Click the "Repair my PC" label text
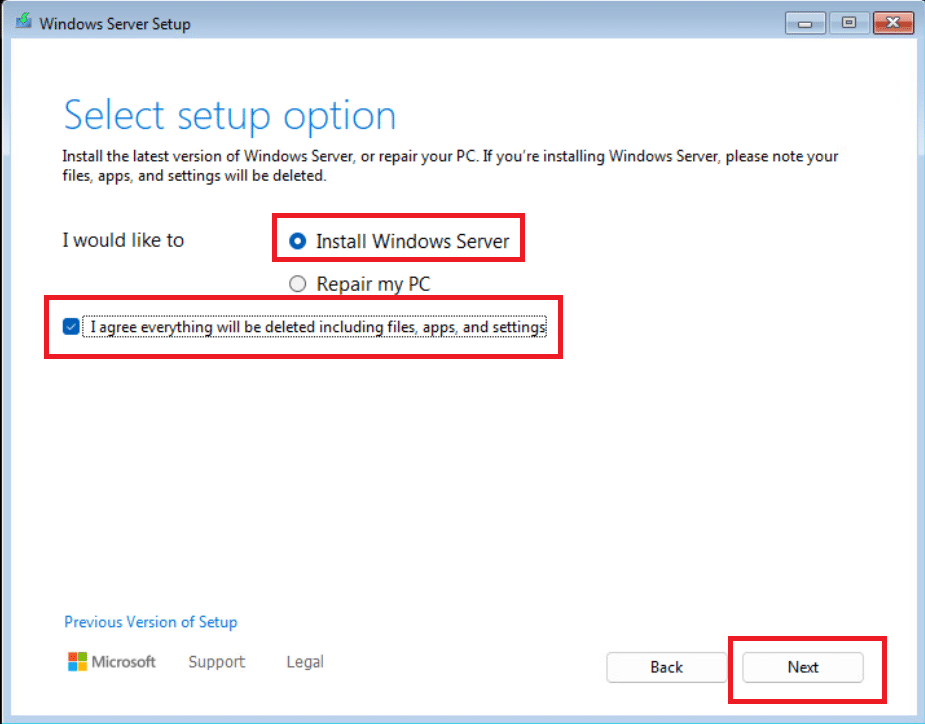This screenshot has height=724, width=925. 373,285
